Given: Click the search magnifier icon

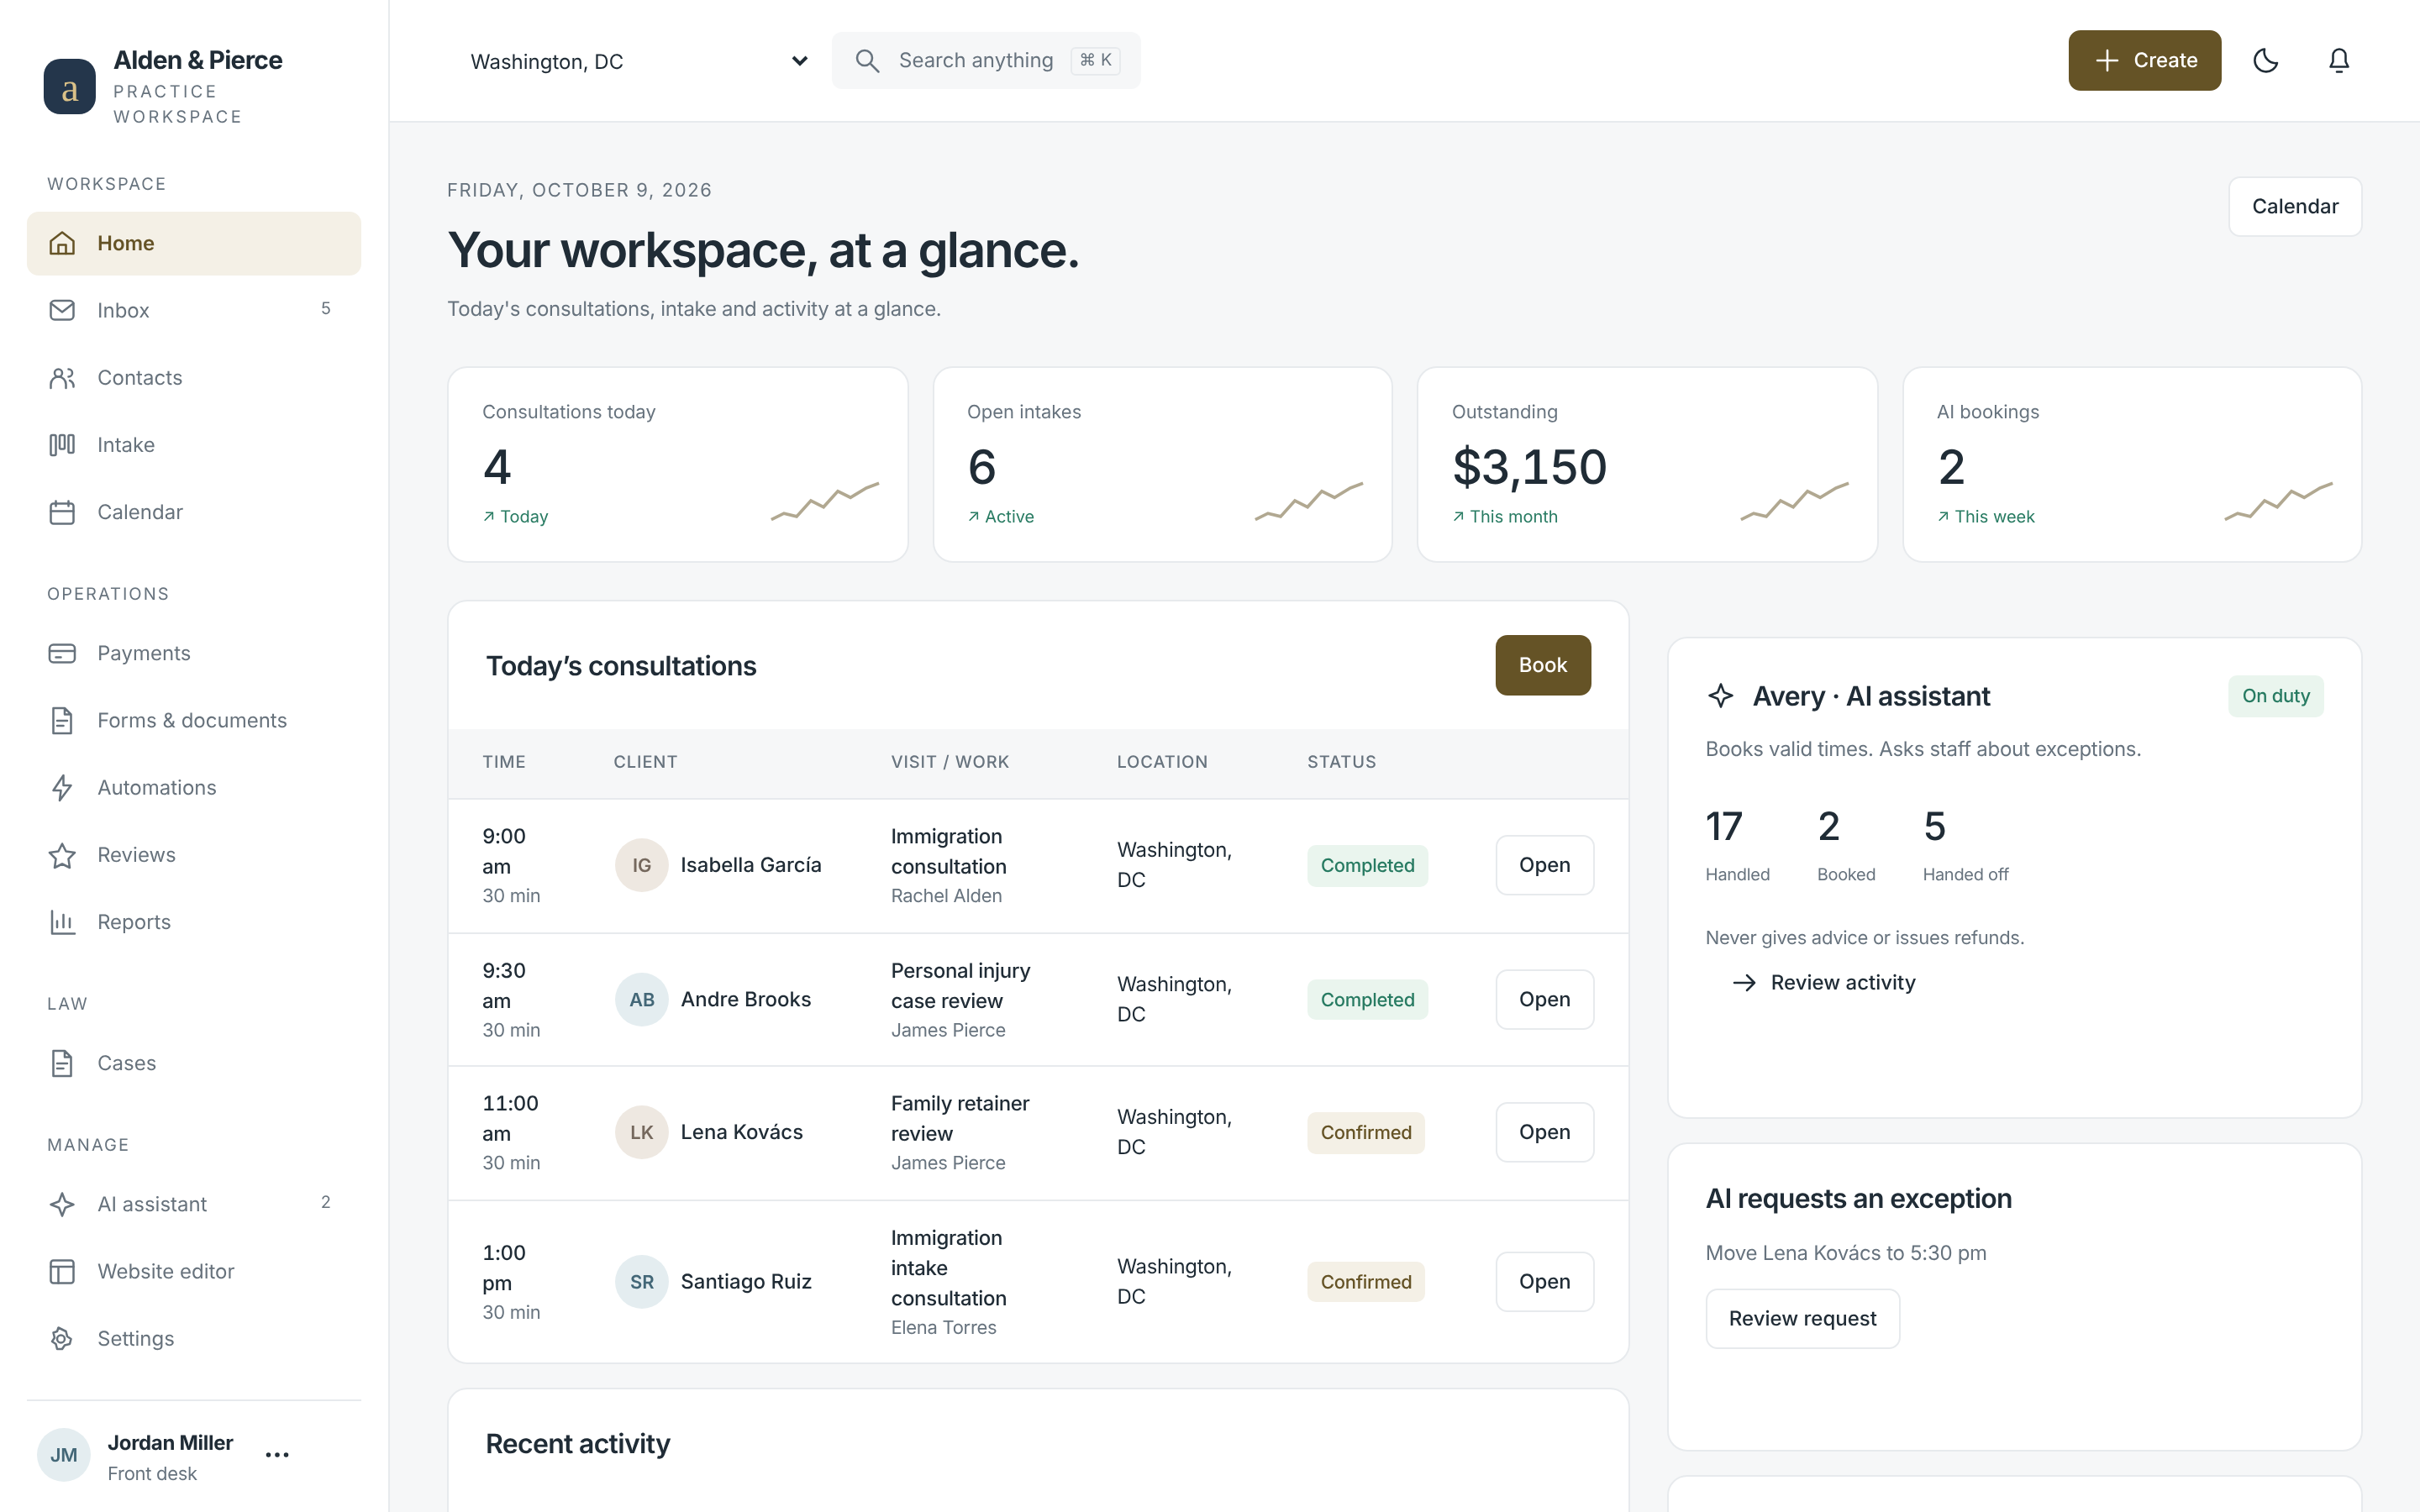Looking at the screenshot, I should pos(867,61).
